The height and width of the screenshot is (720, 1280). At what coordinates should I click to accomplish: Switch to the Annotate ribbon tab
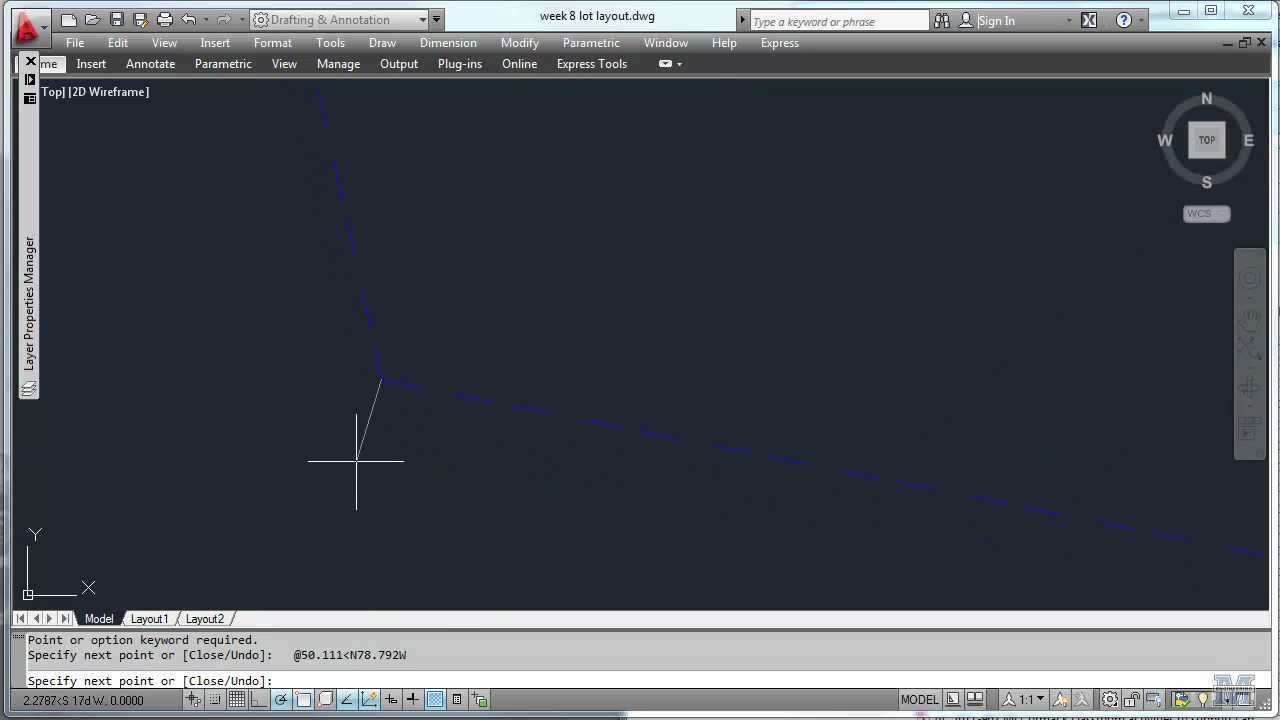point(150,64)
